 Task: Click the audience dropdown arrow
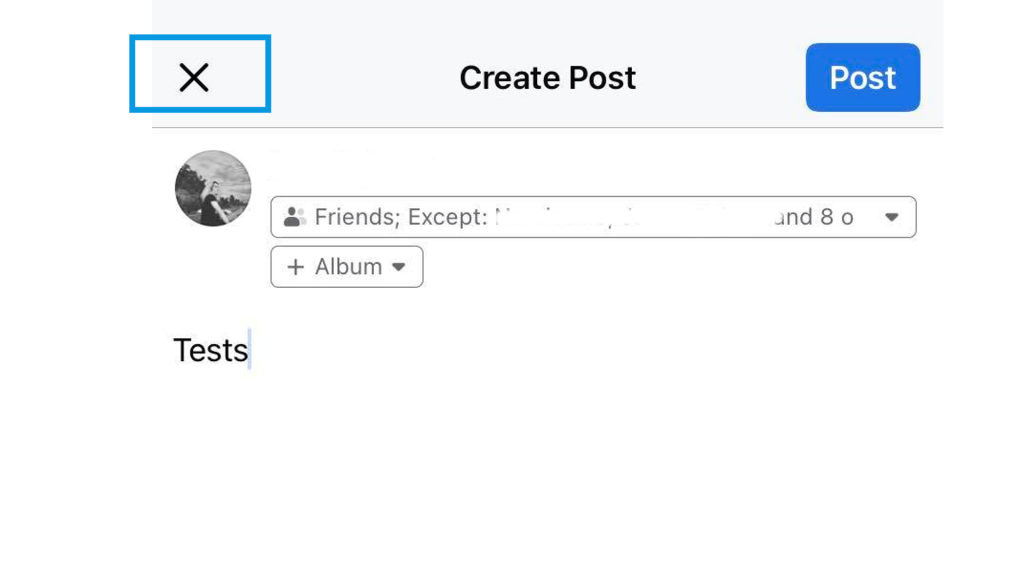[x=891, y=217]
